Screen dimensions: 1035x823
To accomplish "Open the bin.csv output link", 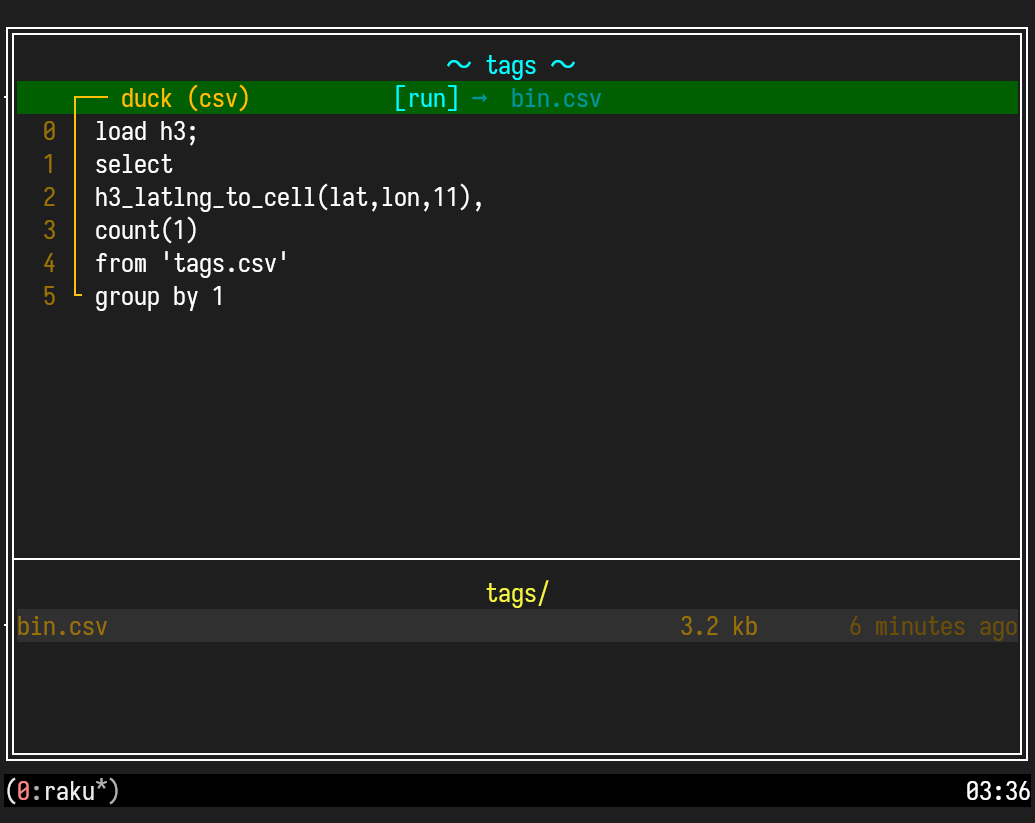I will click(x=555, y=99).
